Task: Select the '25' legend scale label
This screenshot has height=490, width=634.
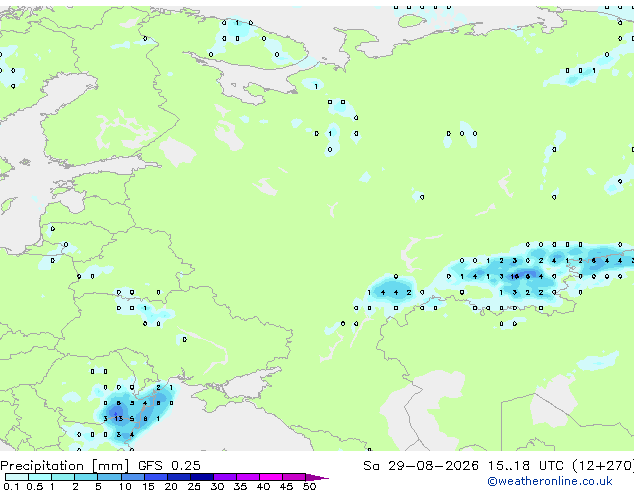Action: (x=194, y=486)
